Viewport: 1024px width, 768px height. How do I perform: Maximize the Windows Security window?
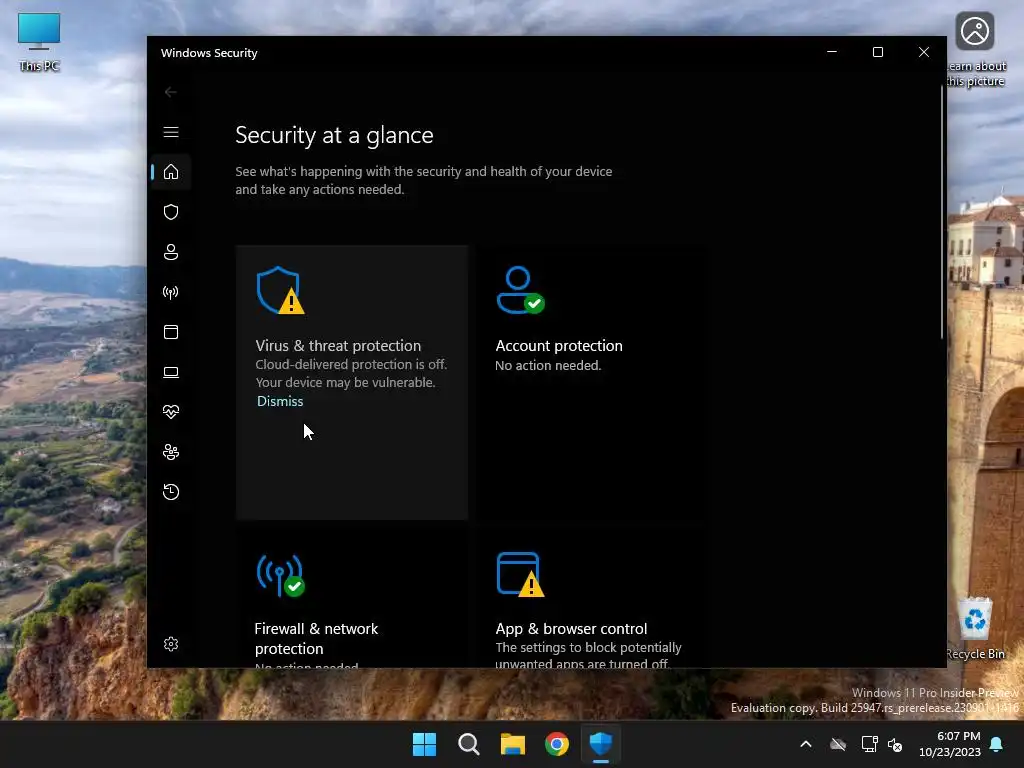(878, 52)
